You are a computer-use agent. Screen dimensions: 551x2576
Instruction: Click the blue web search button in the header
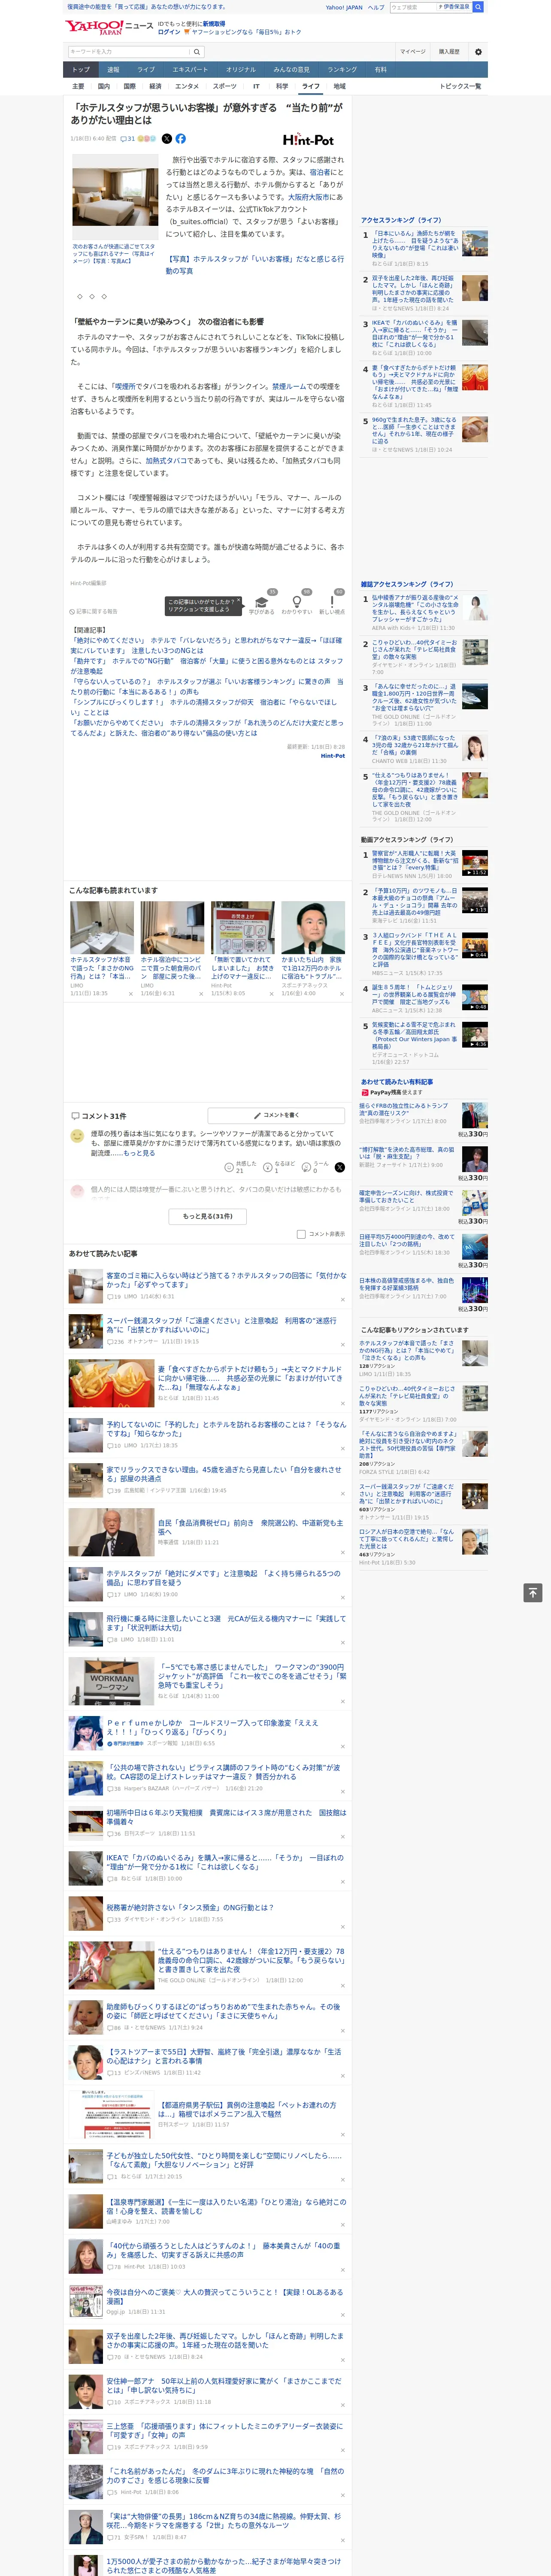478,7
